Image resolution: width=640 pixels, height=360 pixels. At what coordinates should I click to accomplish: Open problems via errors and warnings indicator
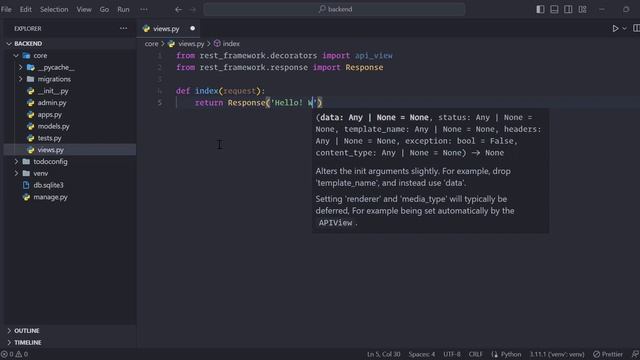(x=14, y=354)
